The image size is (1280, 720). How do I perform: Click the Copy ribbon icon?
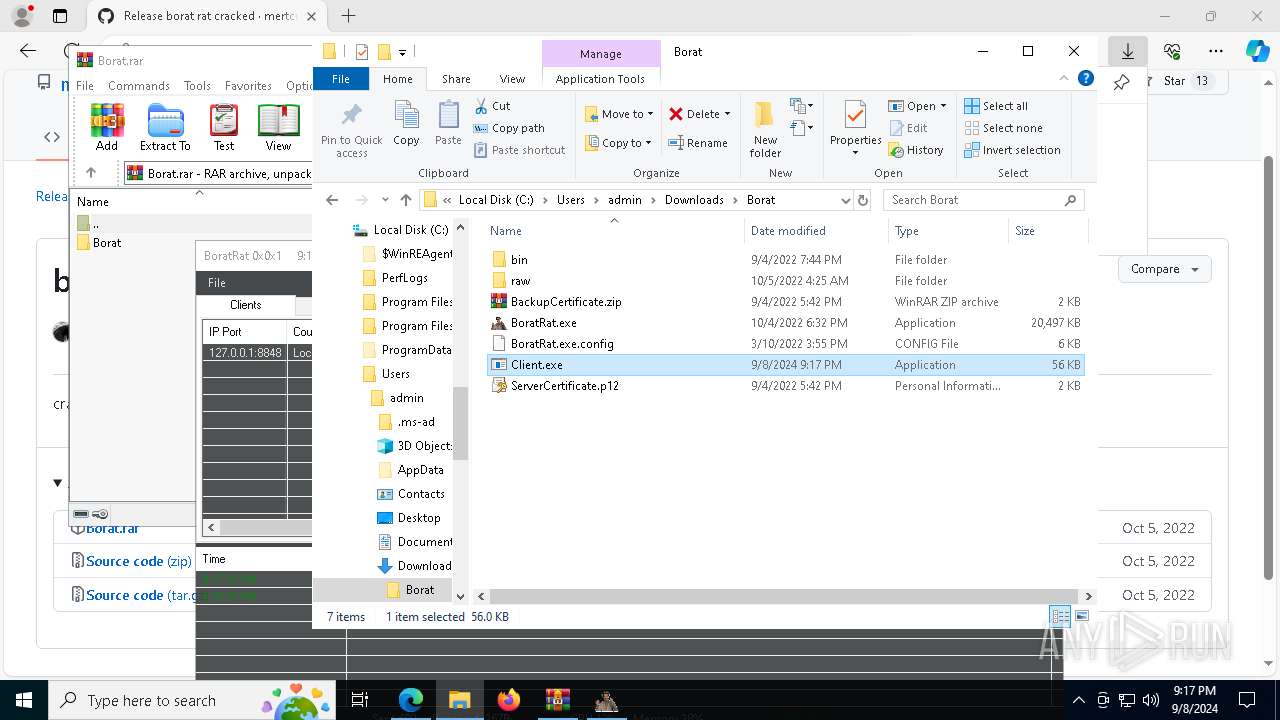[x=406, y=124]
